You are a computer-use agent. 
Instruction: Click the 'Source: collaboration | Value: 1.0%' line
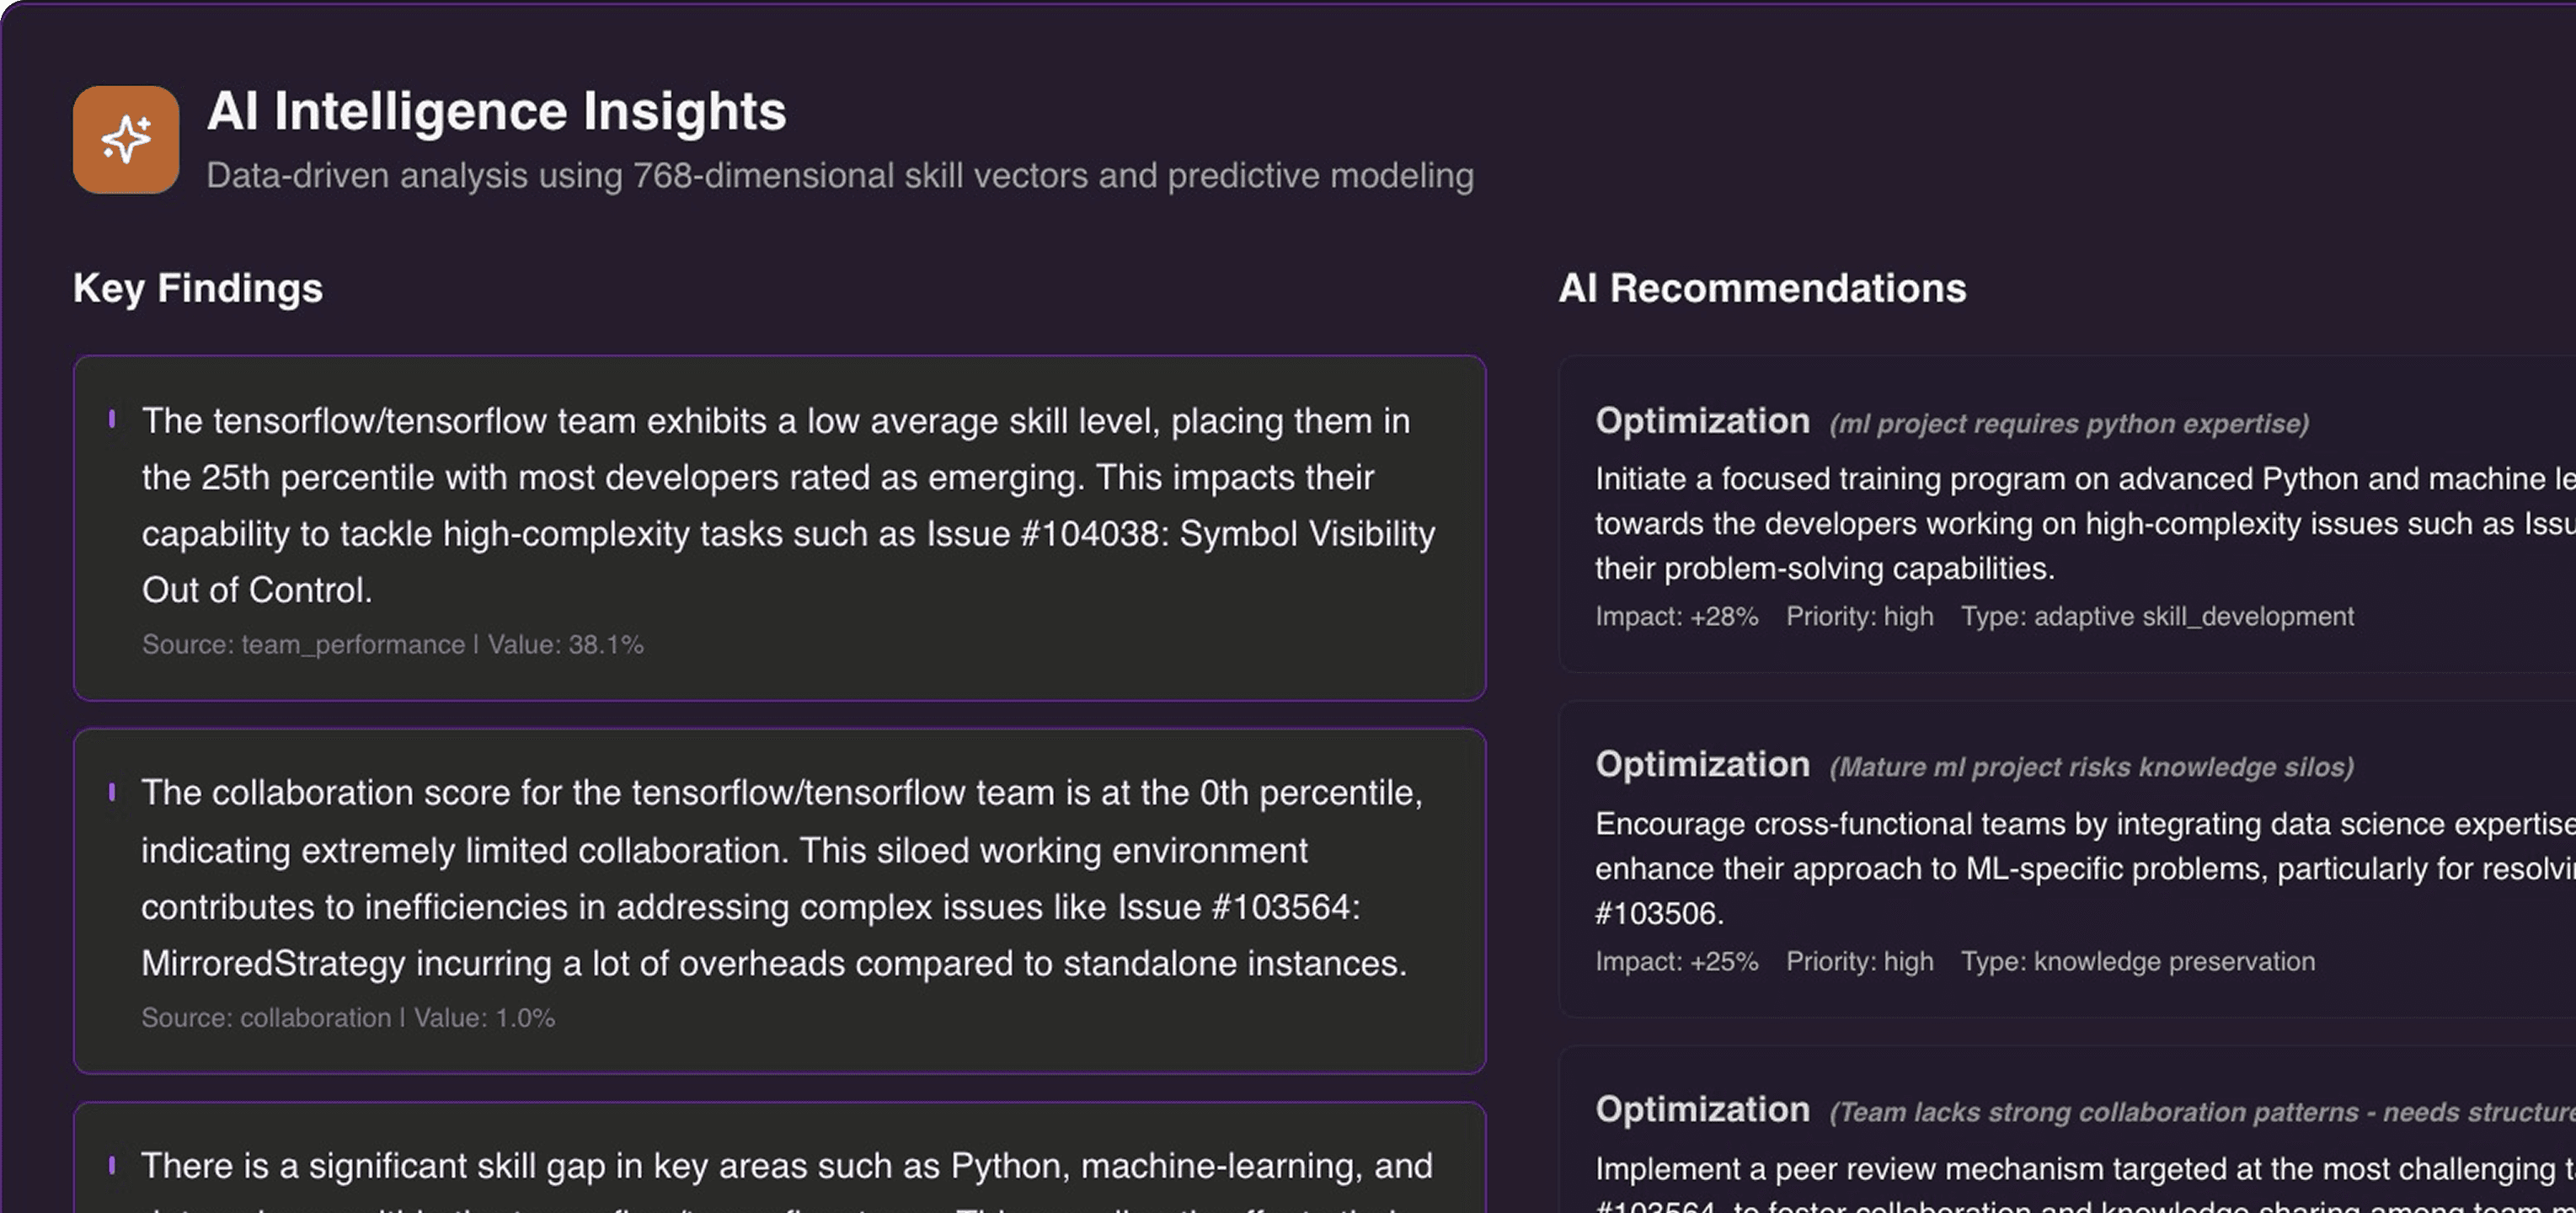[347, 1018]
